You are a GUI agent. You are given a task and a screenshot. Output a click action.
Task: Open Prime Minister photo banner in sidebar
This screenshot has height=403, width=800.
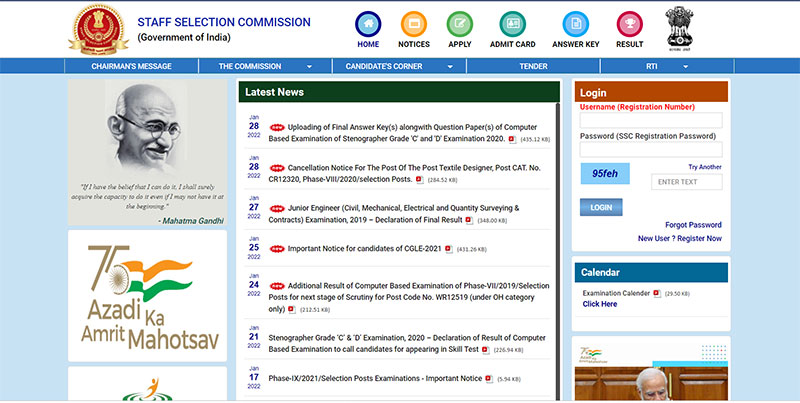[x=651, y=371]
